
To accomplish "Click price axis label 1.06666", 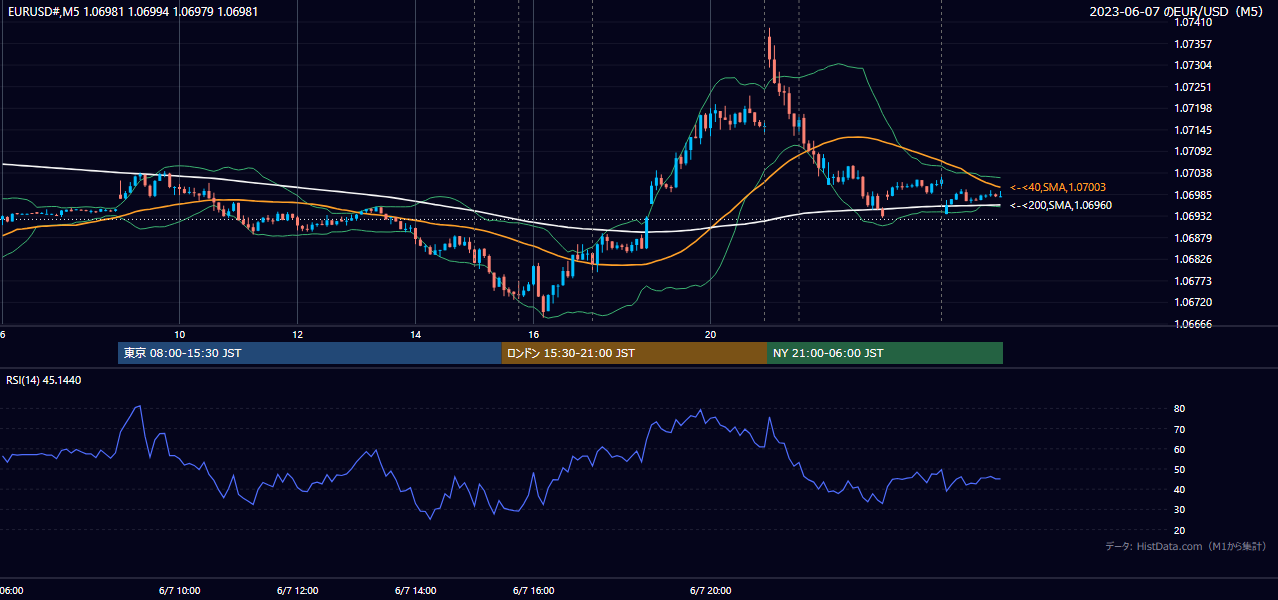I will 1194,324.
